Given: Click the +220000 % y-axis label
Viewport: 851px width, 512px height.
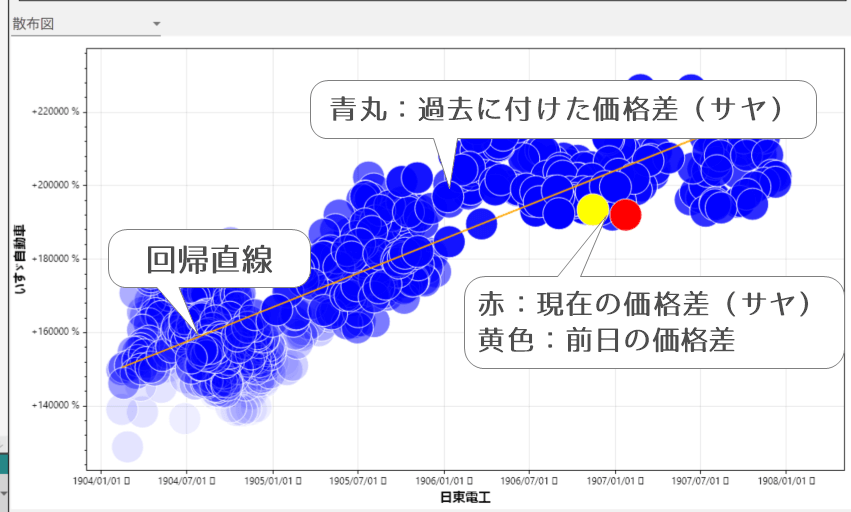Looking at the screenshot, I should pos(55,112).
